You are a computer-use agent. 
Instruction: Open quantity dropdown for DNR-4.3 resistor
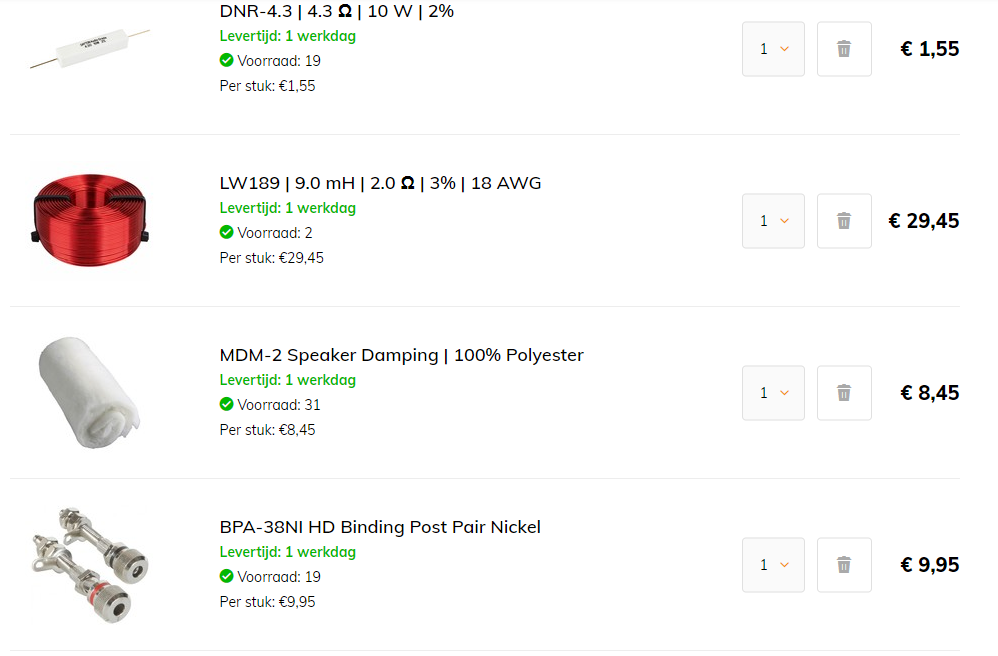(x=773, y=49)
